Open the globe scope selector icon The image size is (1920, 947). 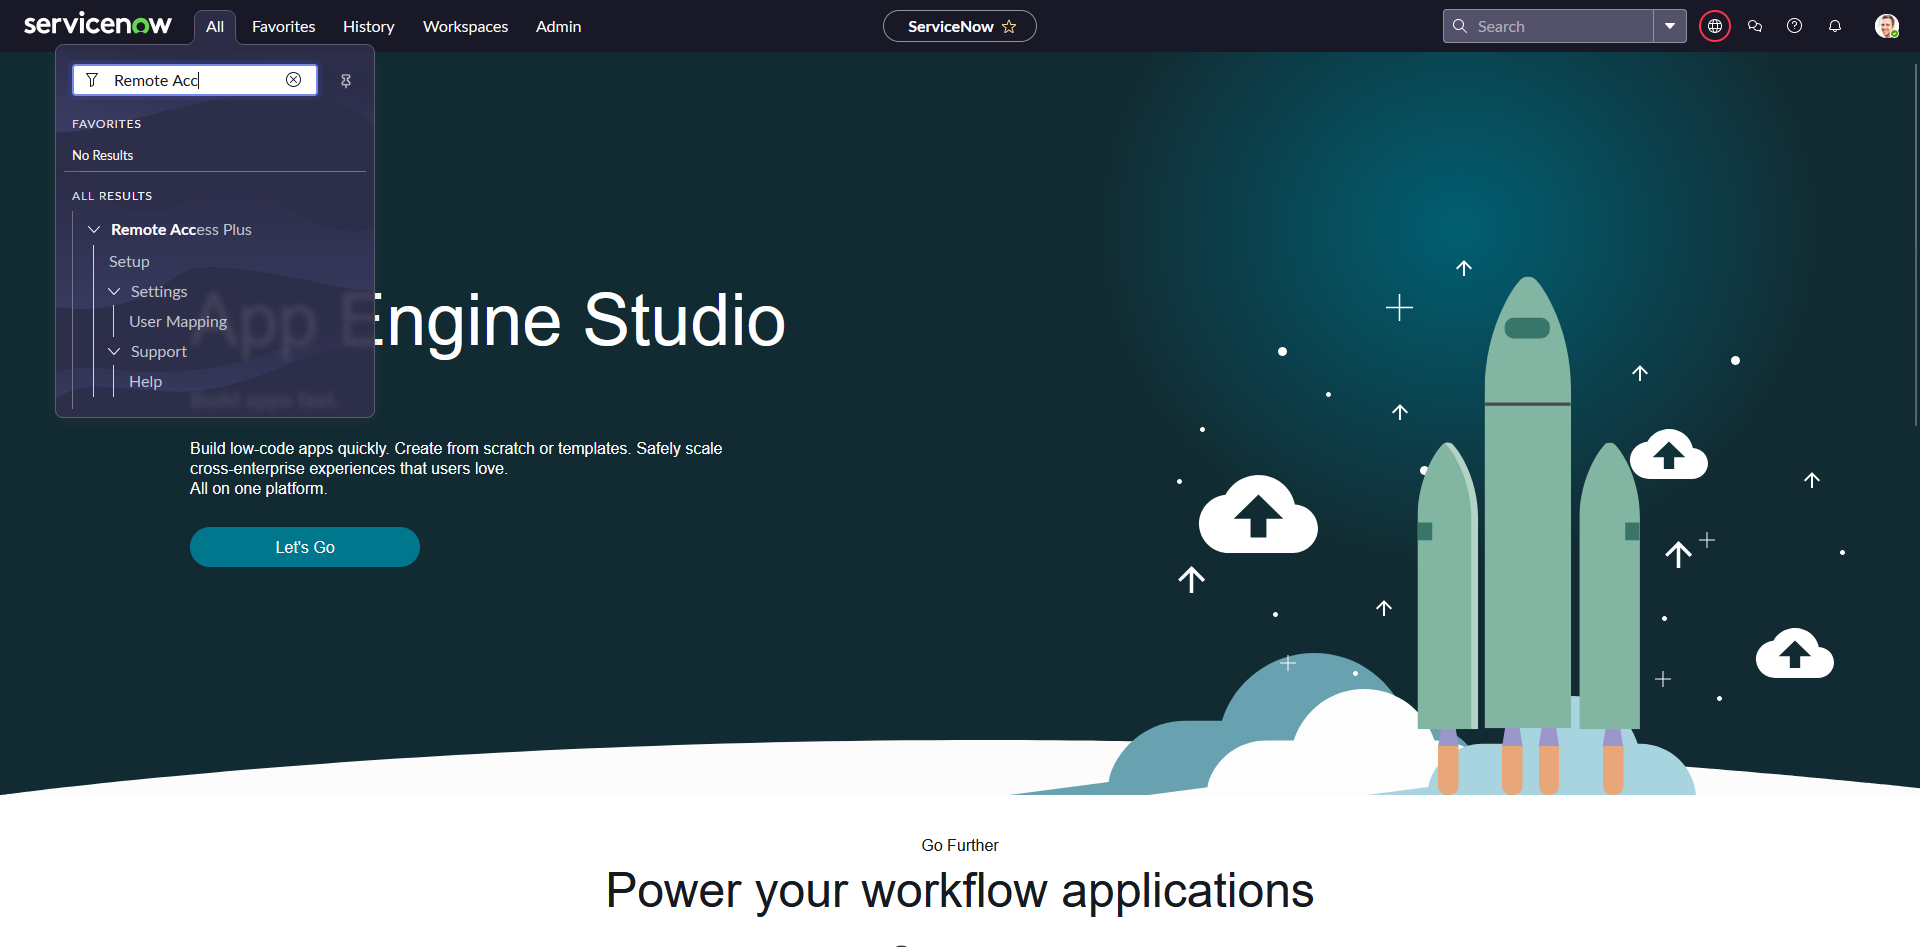(x=1714, y=26)
